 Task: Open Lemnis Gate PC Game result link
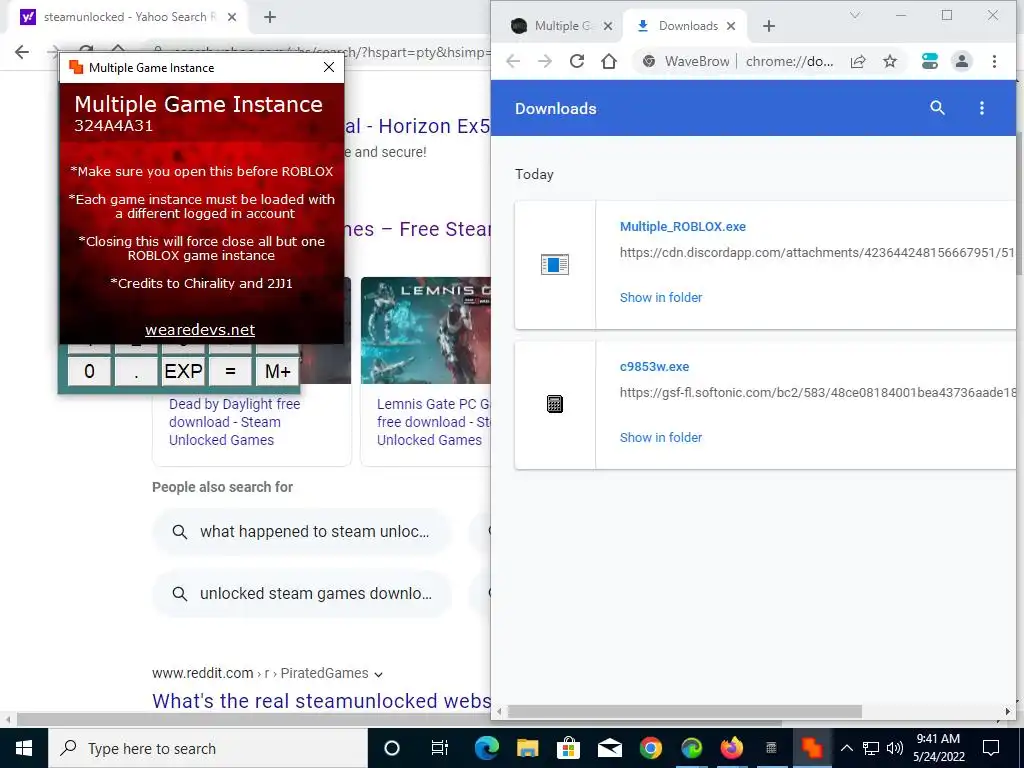point(434,422)
